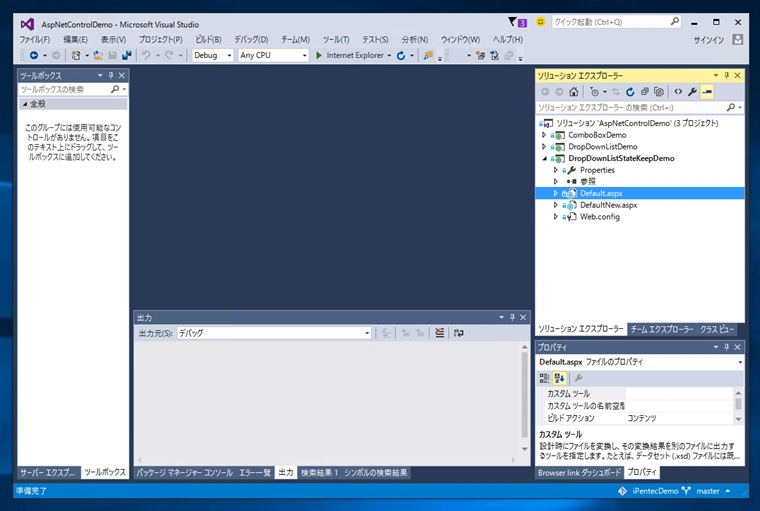Click the Navigate Backward toolbar icon
This screenshot has width=760, height=511.
[33, 55]
